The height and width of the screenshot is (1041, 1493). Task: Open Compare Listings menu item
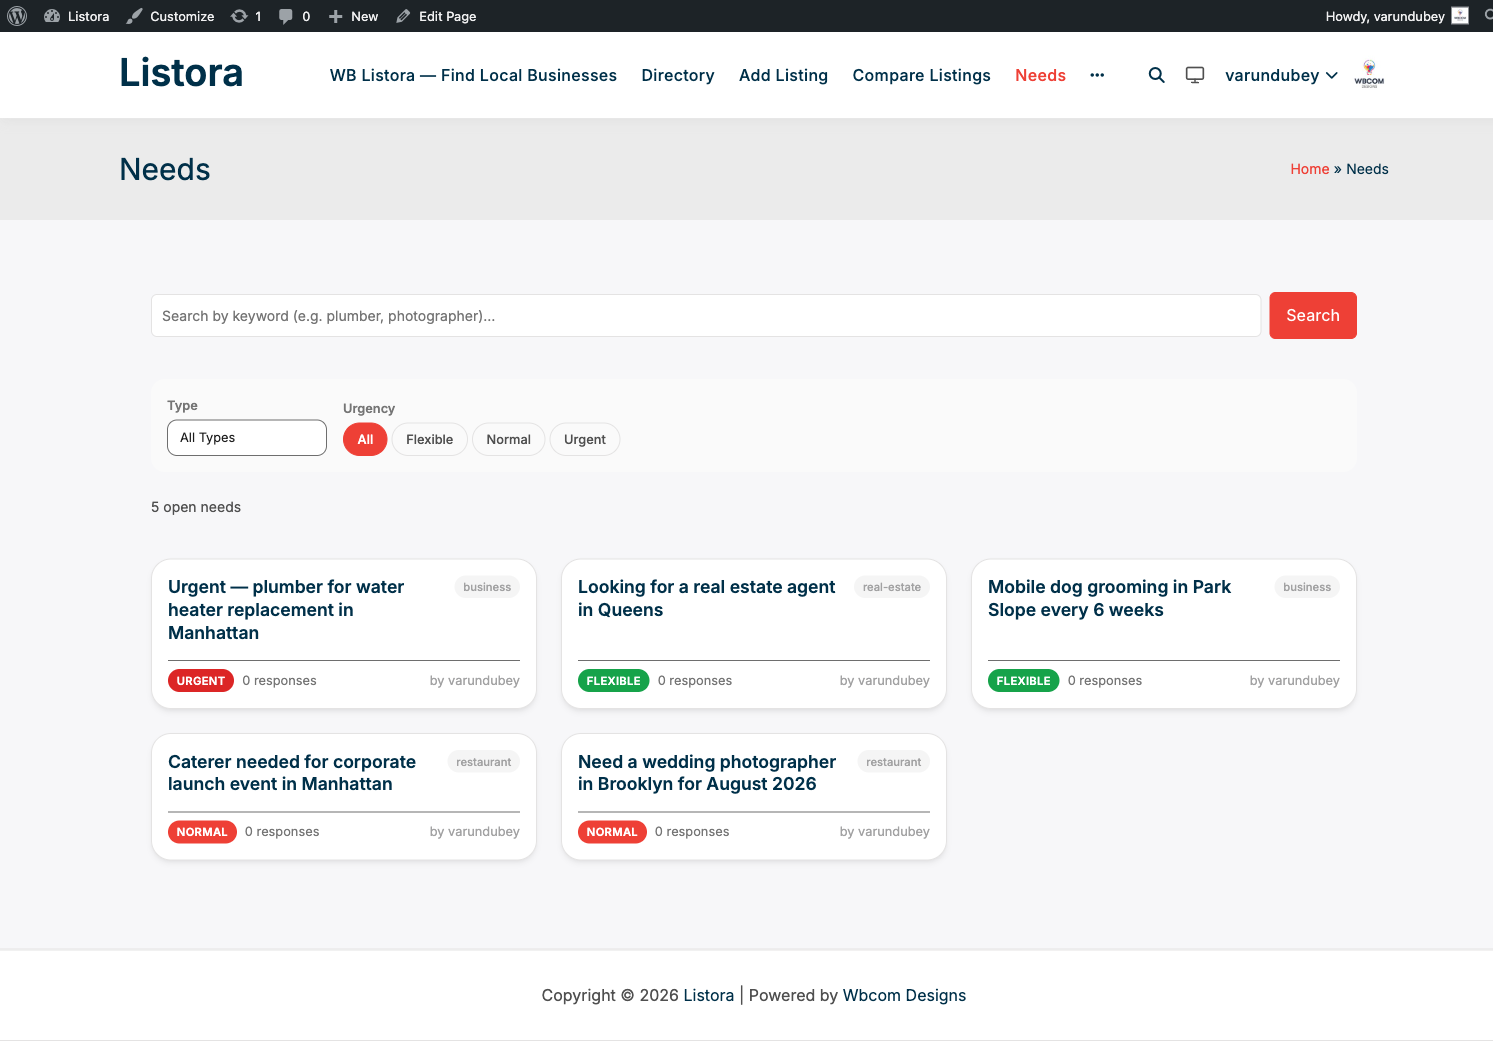click(921, 75)
